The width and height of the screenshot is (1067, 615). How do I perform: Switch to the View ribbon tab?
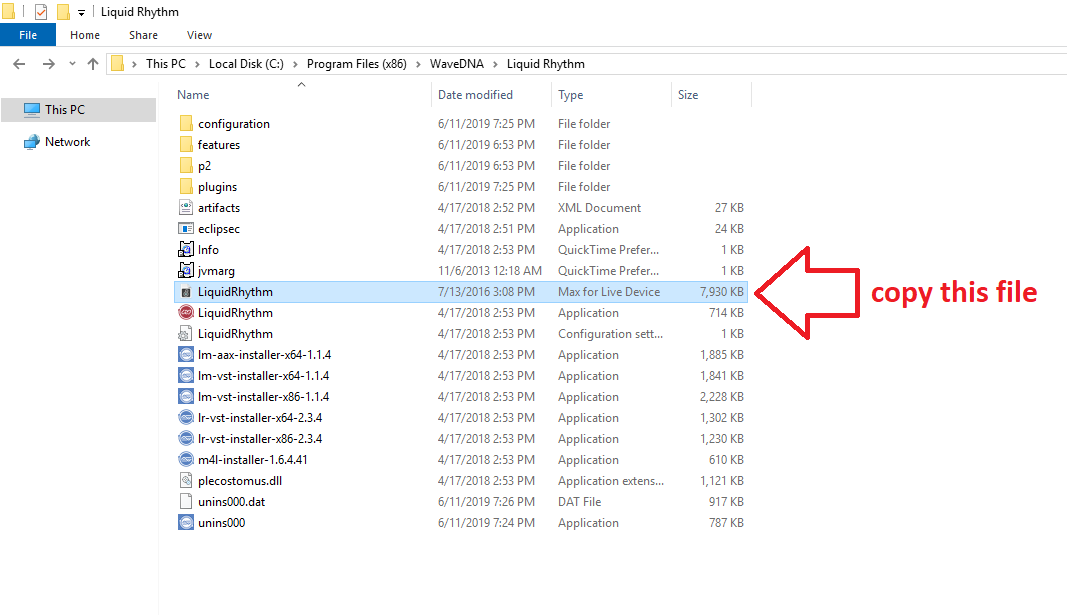point(199,35)
